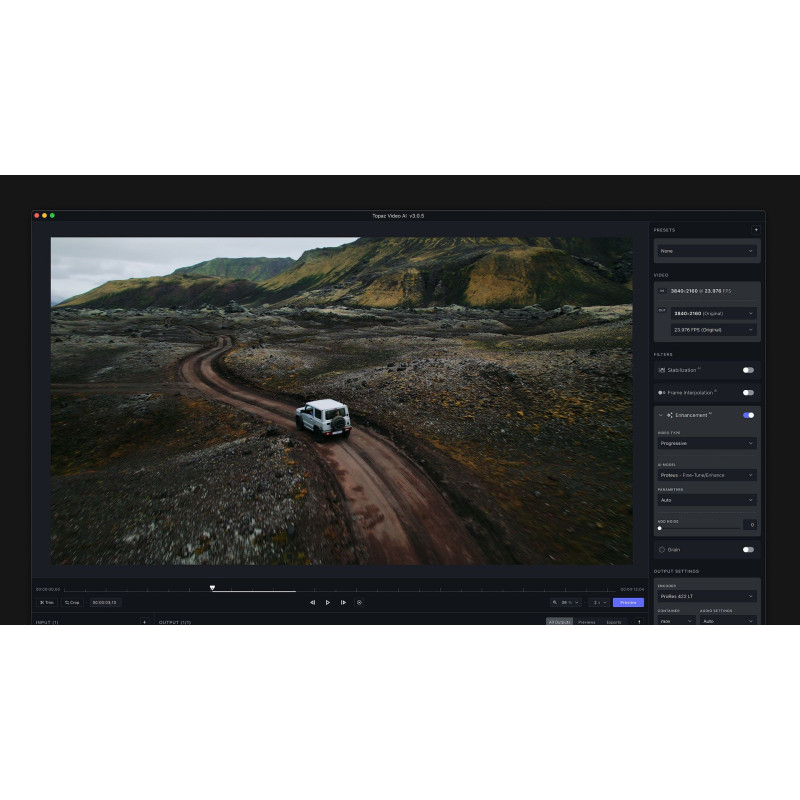This screenshot has width=800, height=800.
Task: Open the AI Model Proteus dropdown
Action: tap(707, 475)
